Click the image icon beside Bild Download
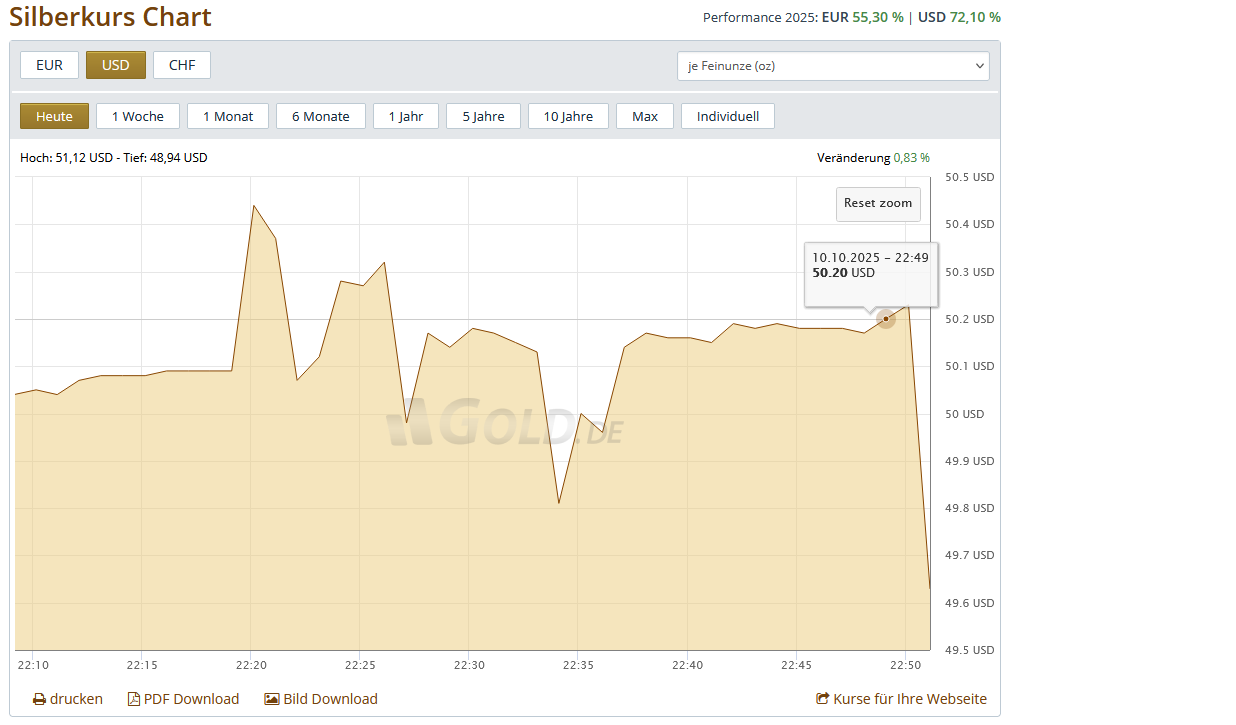Viewport: 1236px width, 725px height. pos(272,700)
